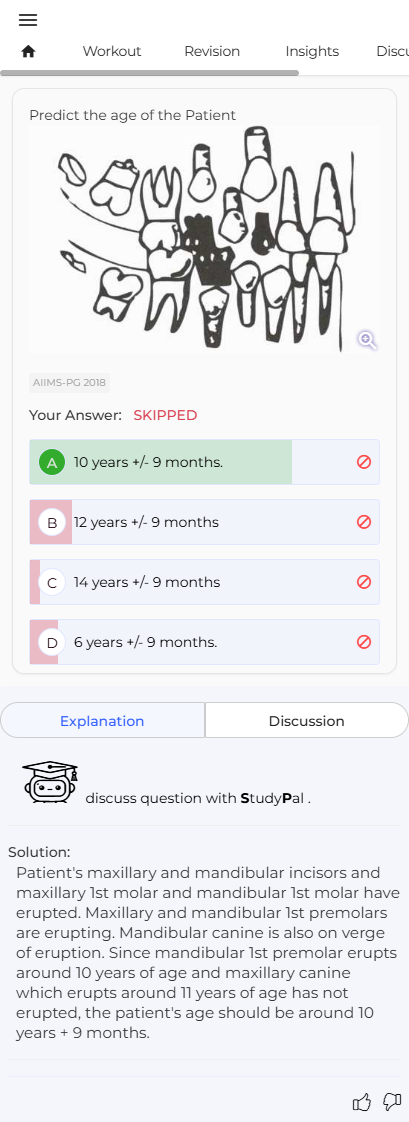The image size is (409, 1122).
Task: Go to home via house icon
Action: point(29,52)
